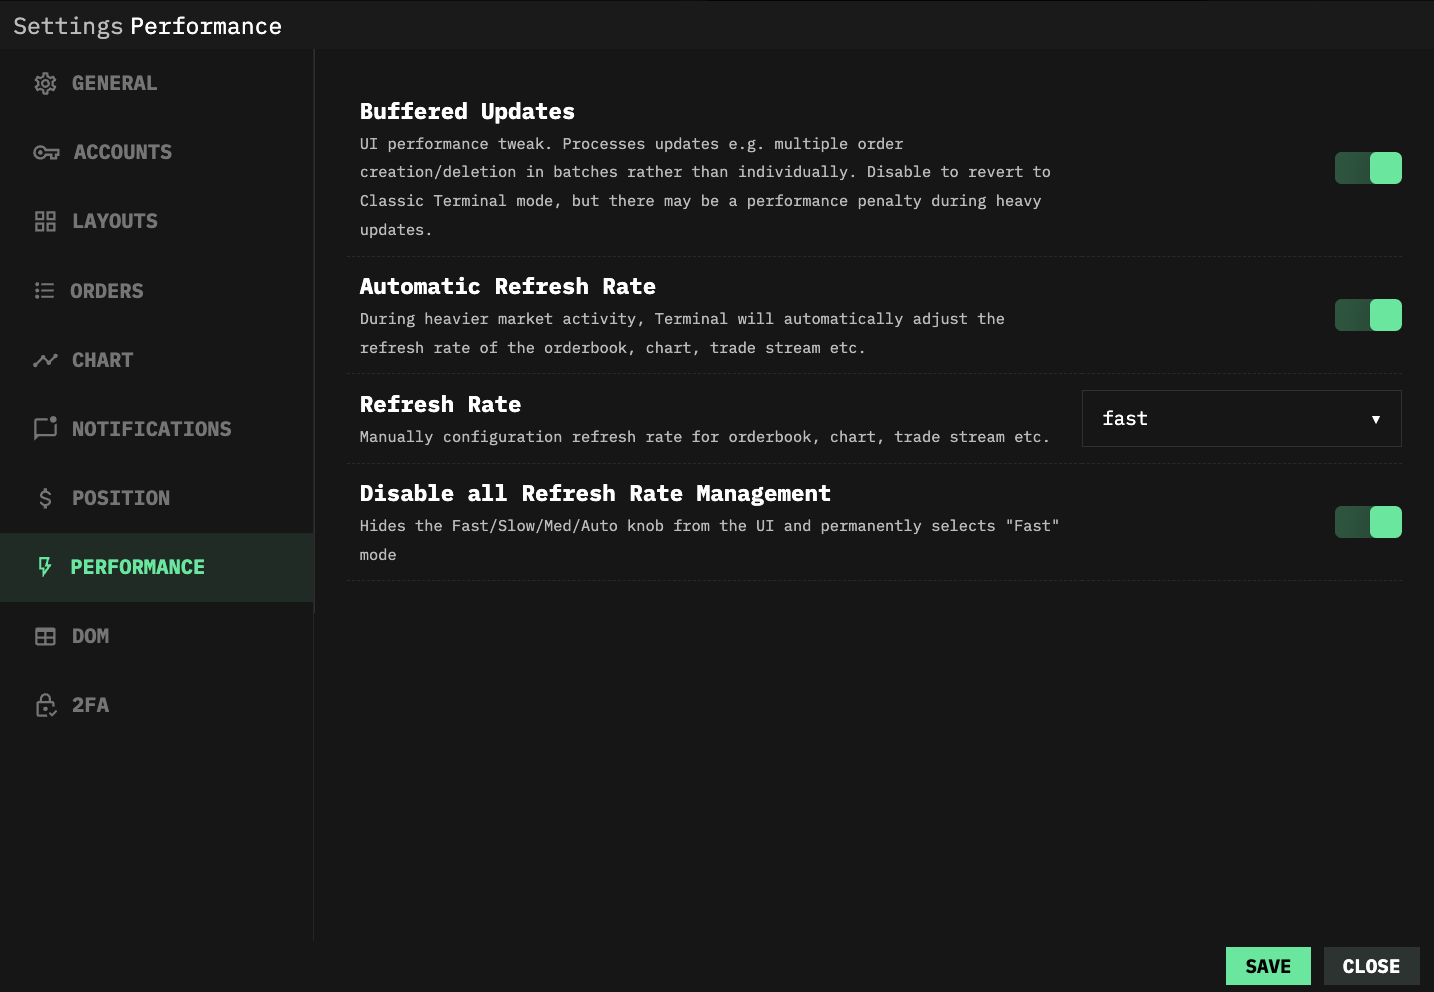Open the Notifications settings tab
Viewport: 1434px width, 992px height.
[151, 429]
